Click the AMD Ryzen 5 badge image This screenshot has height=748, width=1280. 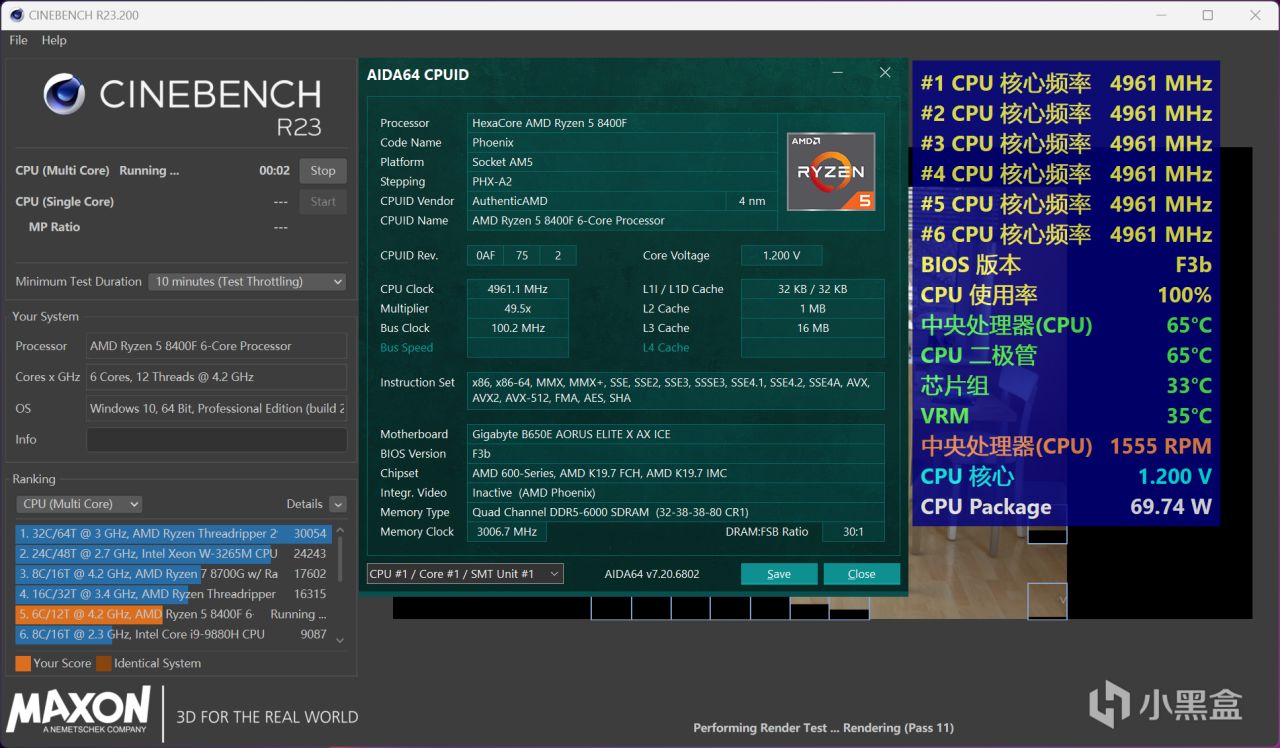[830, 171]
